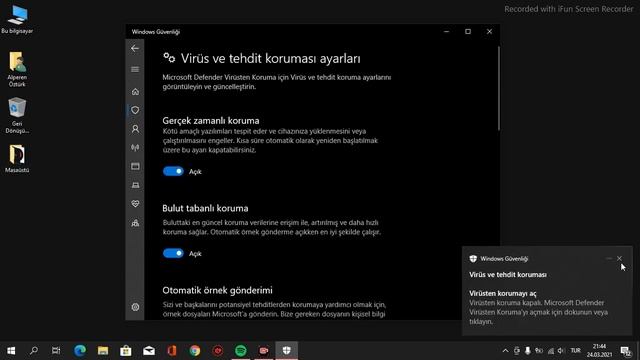Show hidden system tray icons
The width and height of the screenshot is (640, 360).
click(x=505, y=351)
